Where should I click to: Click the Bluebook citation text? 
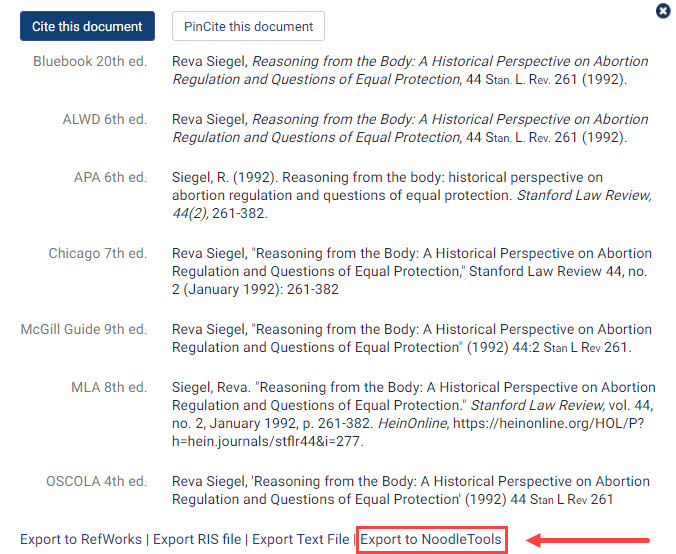(x=410, y=70)
